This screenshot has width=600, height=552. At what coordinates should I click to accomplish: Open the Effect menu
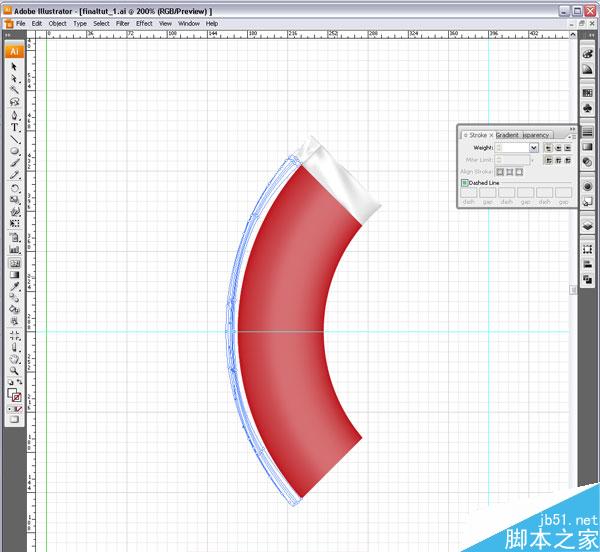[144, 23]
